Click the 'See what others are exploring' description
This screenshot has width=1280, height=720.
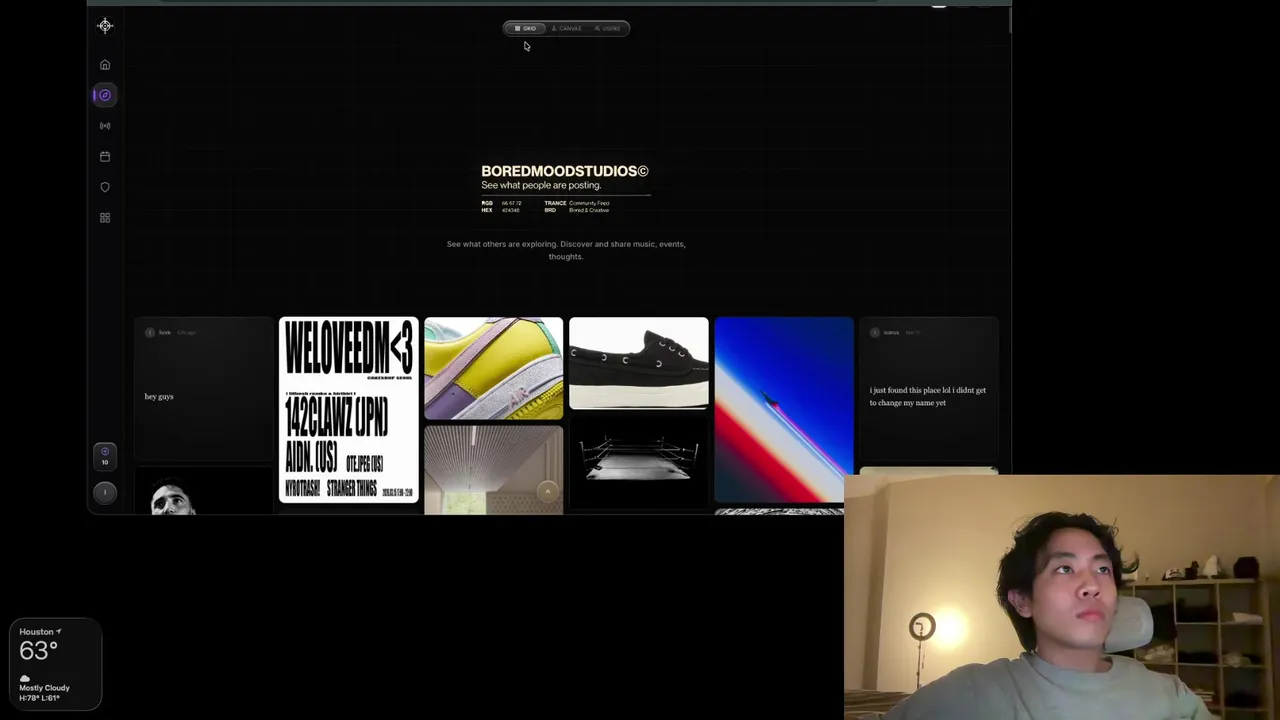(x=566, y=250)
